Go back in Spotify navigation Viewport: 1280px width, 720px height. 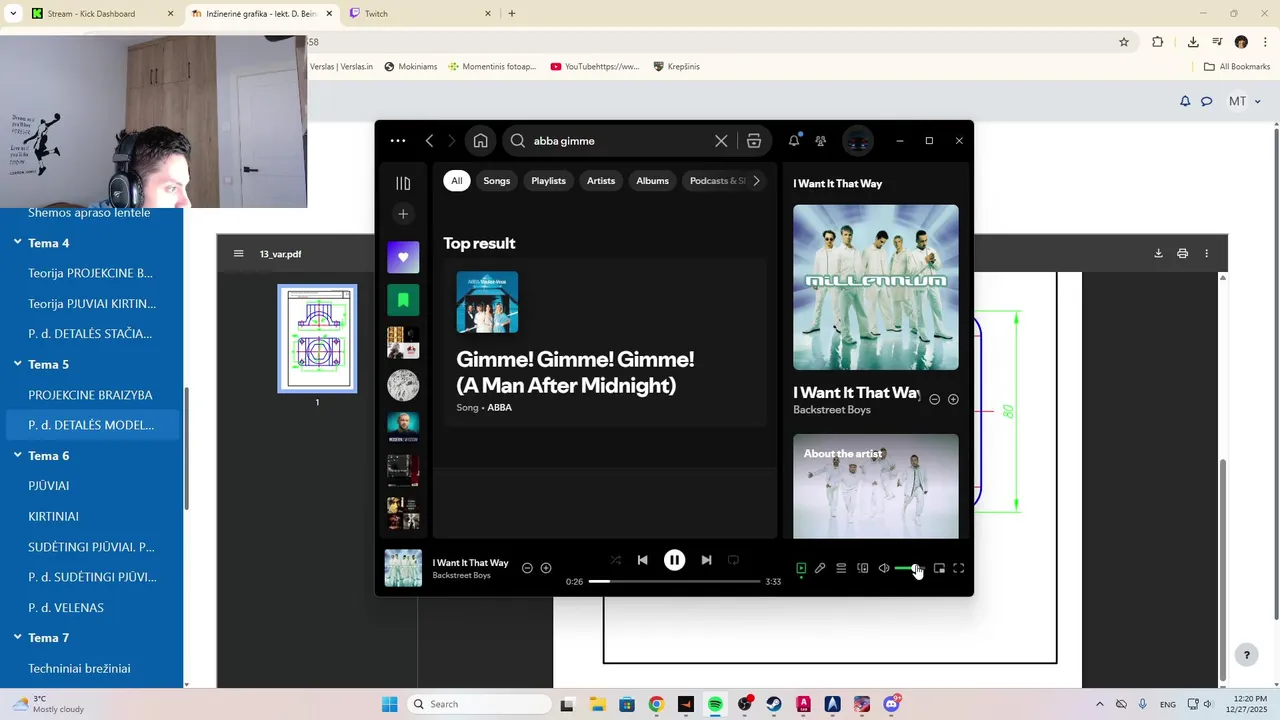tap(429, 141)
